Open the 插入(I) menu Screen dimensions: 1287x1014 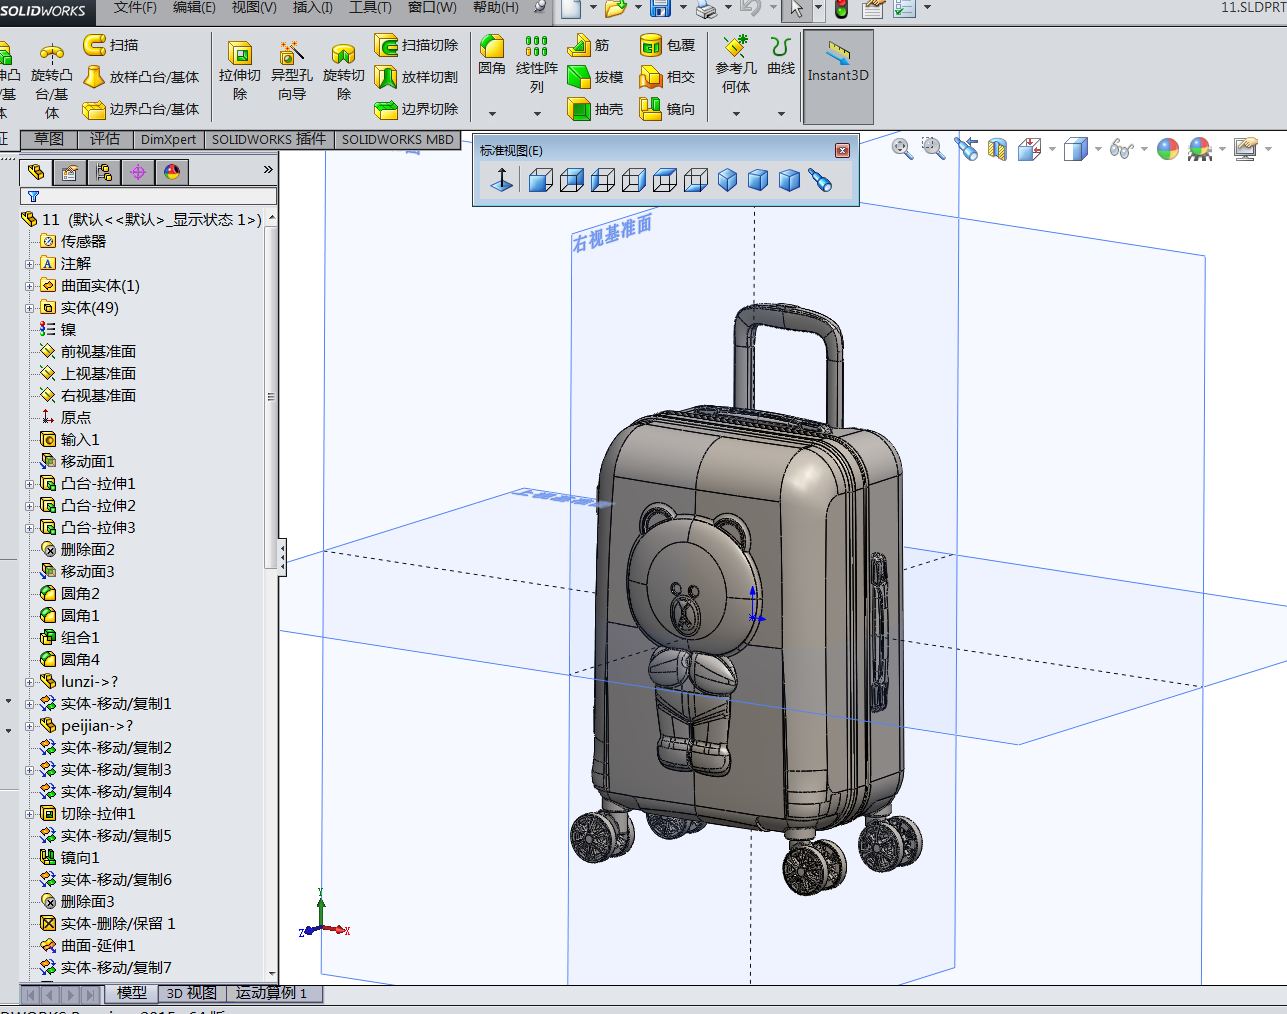click(312, 7)
